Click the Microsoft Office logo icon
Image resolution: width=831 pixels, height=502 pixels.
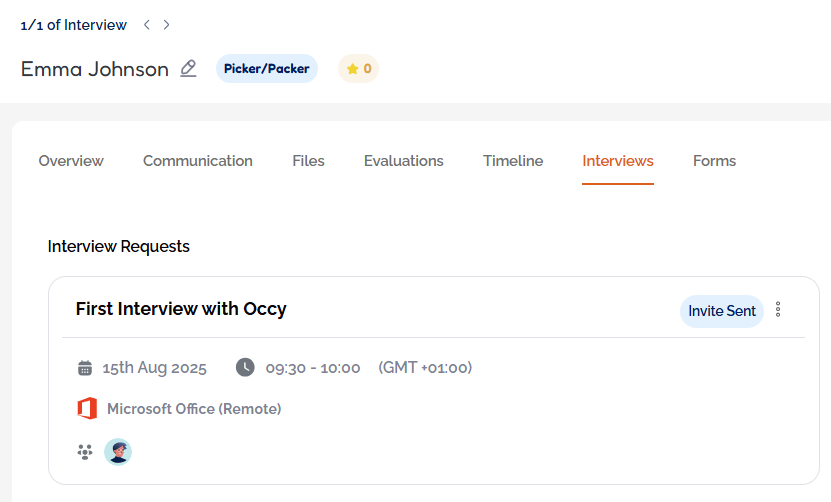pyautogui.click(x=87, y=408)
